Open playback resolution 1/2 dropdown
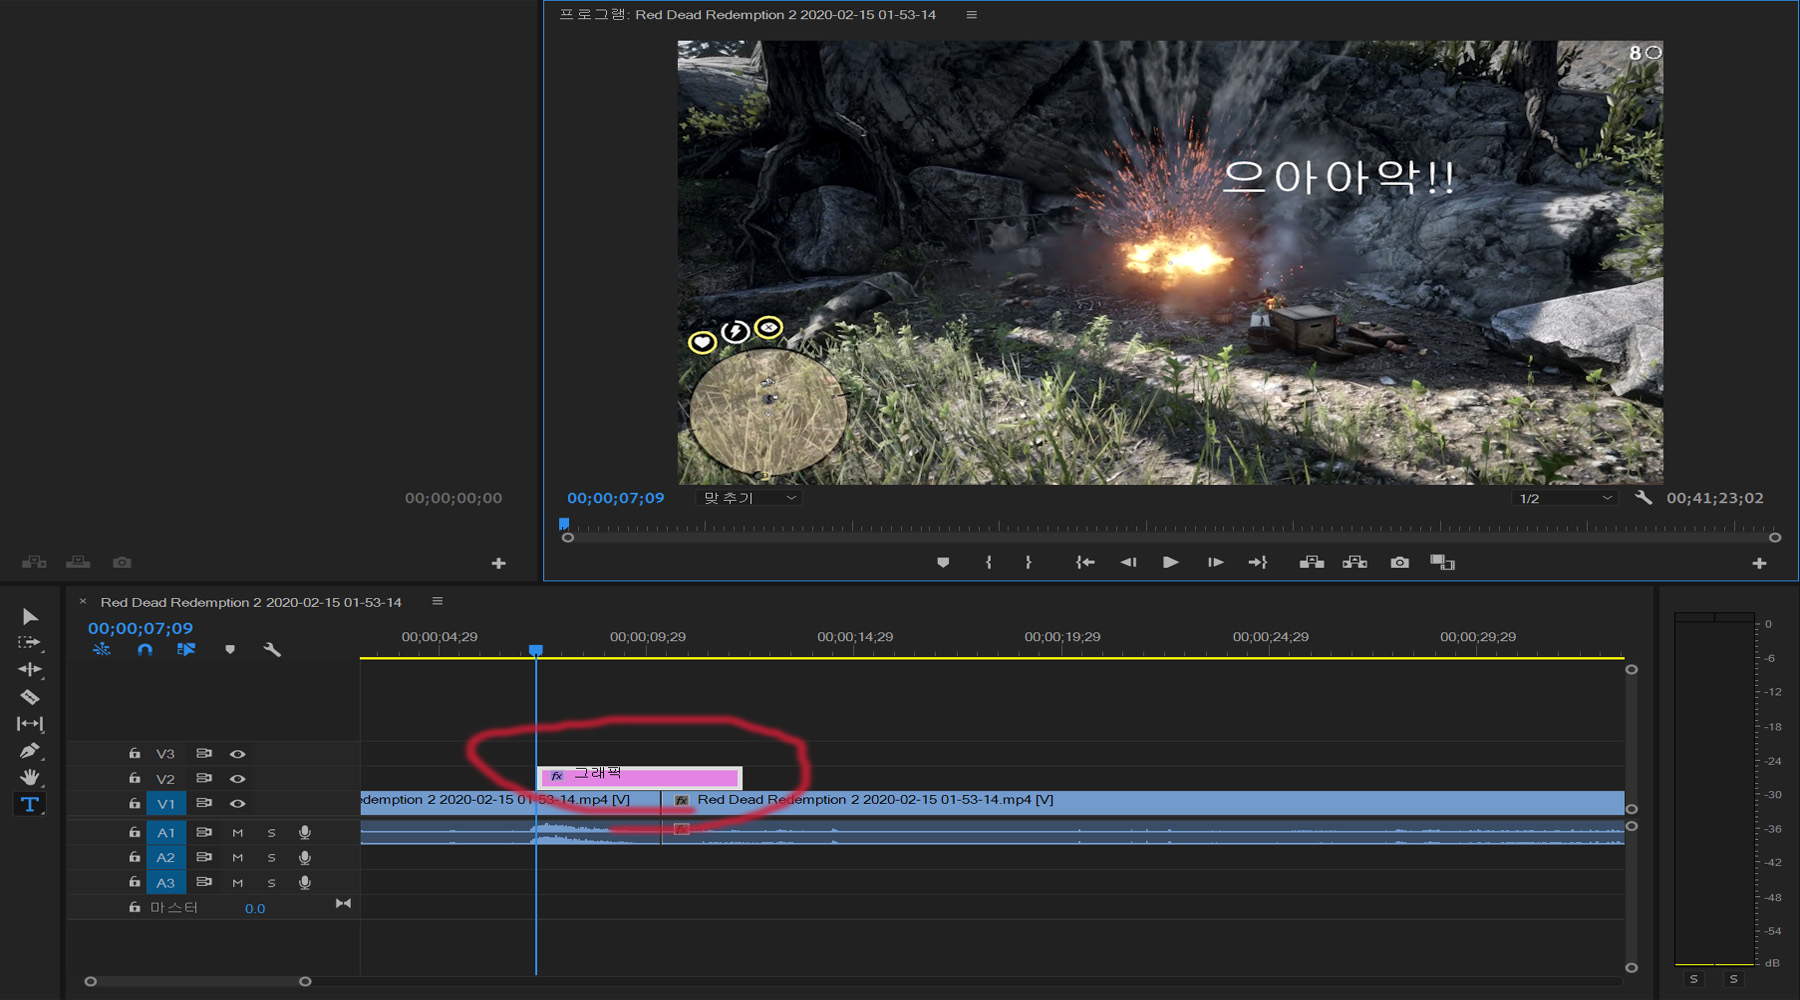This screenshot has height=1000, width=1800. click(x=1565, y=498)
